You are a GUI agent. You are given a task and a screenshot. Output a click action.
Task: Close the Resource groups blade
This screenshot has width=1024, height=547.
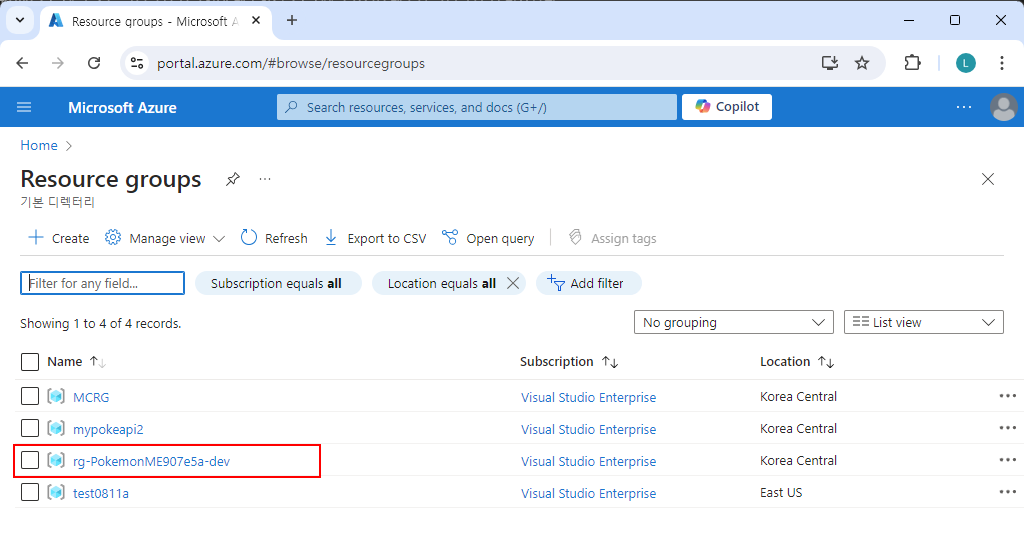click(987, 179)
